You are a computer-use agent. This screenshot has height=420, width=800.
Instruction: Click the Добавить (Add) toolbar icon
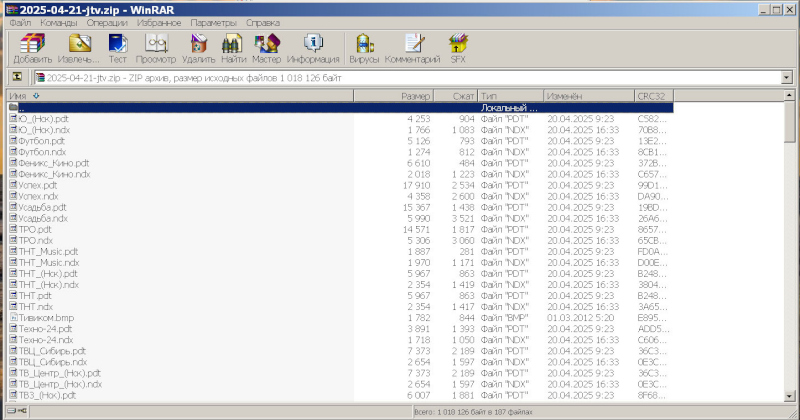click(33, 44)
